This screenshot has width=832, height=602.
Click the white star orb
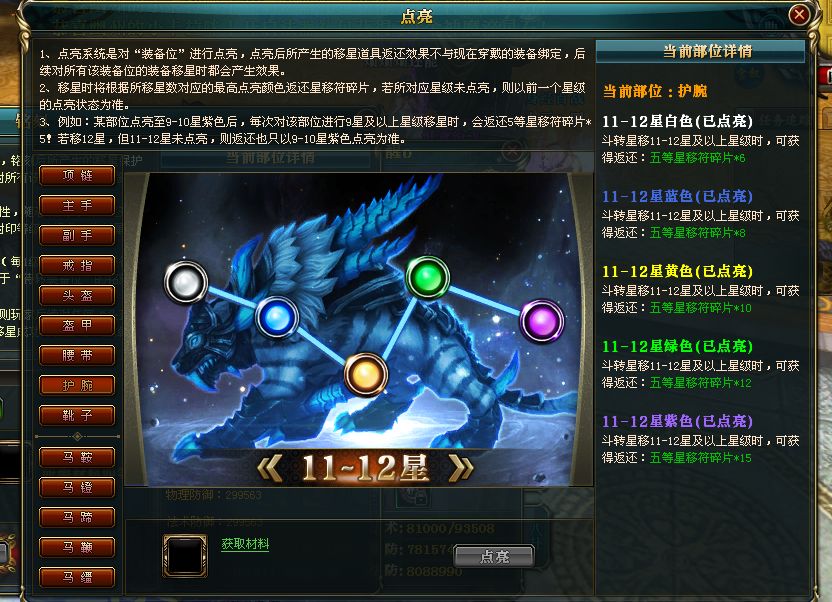[186, 282]
